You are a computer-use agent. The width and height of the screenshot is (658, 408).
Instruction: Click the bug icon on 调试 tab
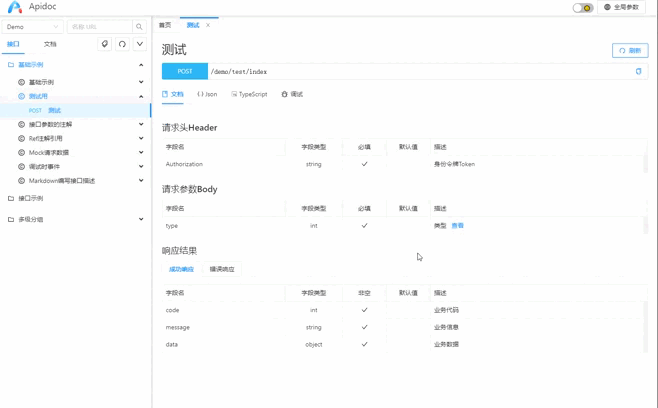(285, 94)
